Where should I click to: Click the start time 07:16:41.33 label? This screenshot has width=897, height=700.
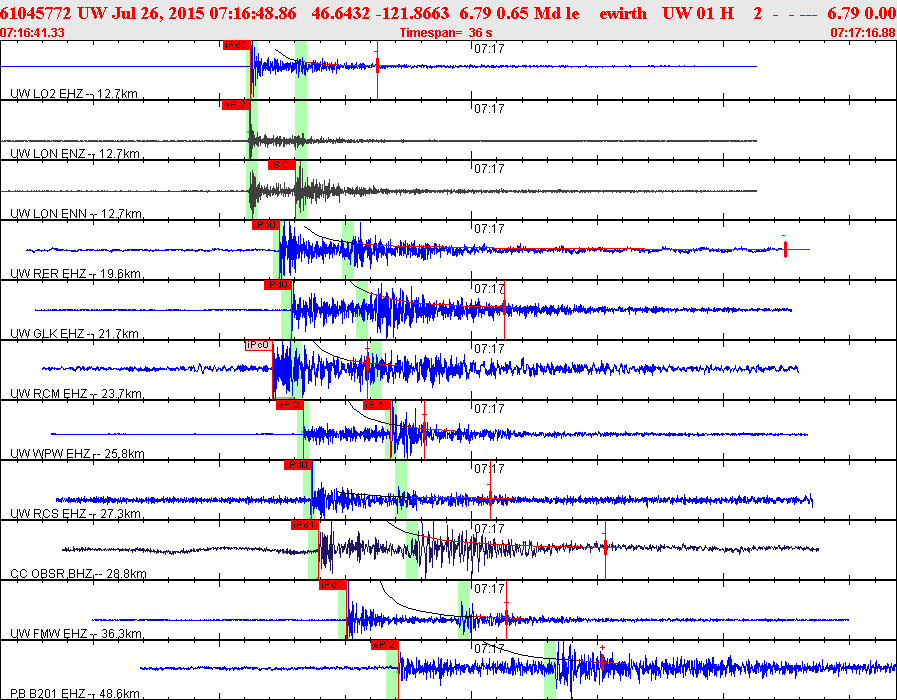pyautogui.click(x=33, y=32)
